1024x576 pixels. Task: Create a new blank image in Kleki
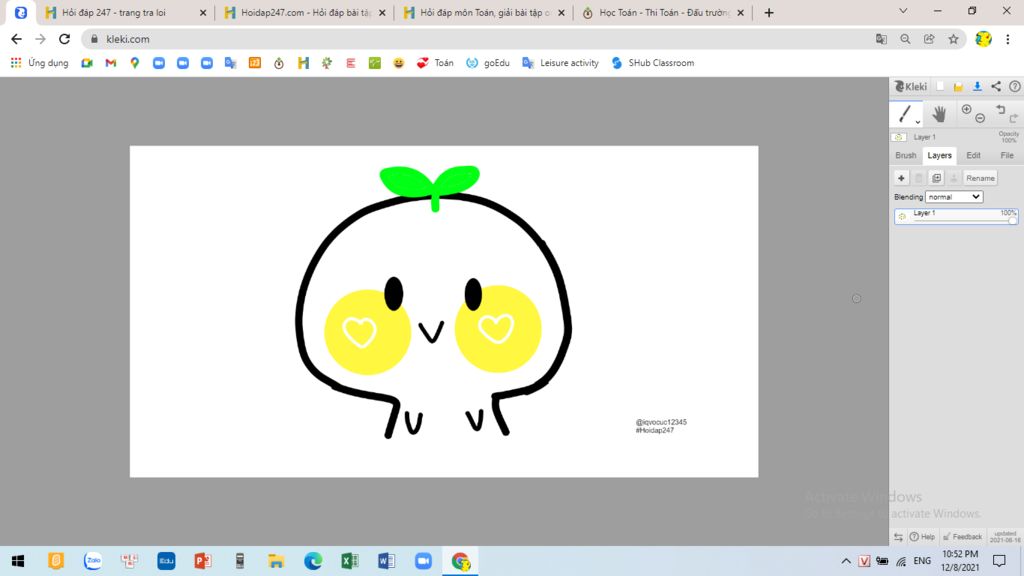tap(940, 86)
